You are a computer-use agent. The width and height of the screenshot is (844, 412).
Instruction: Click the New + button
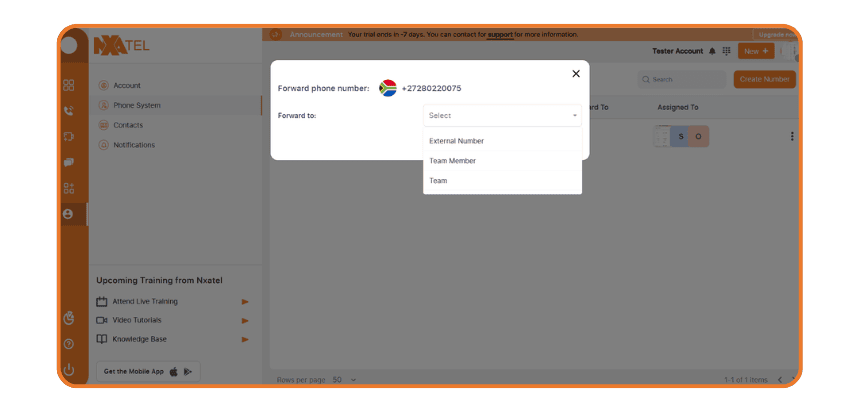[755, 51]
